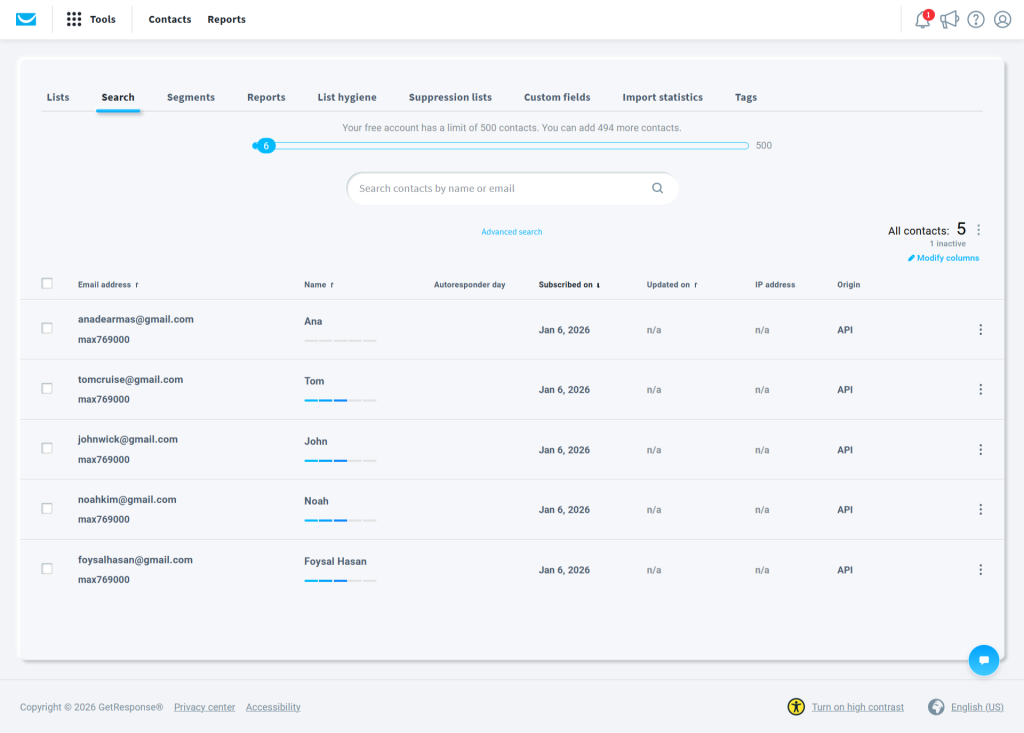Open the help question mark icon
This screenshot has width=1024, height=733.
976,20
